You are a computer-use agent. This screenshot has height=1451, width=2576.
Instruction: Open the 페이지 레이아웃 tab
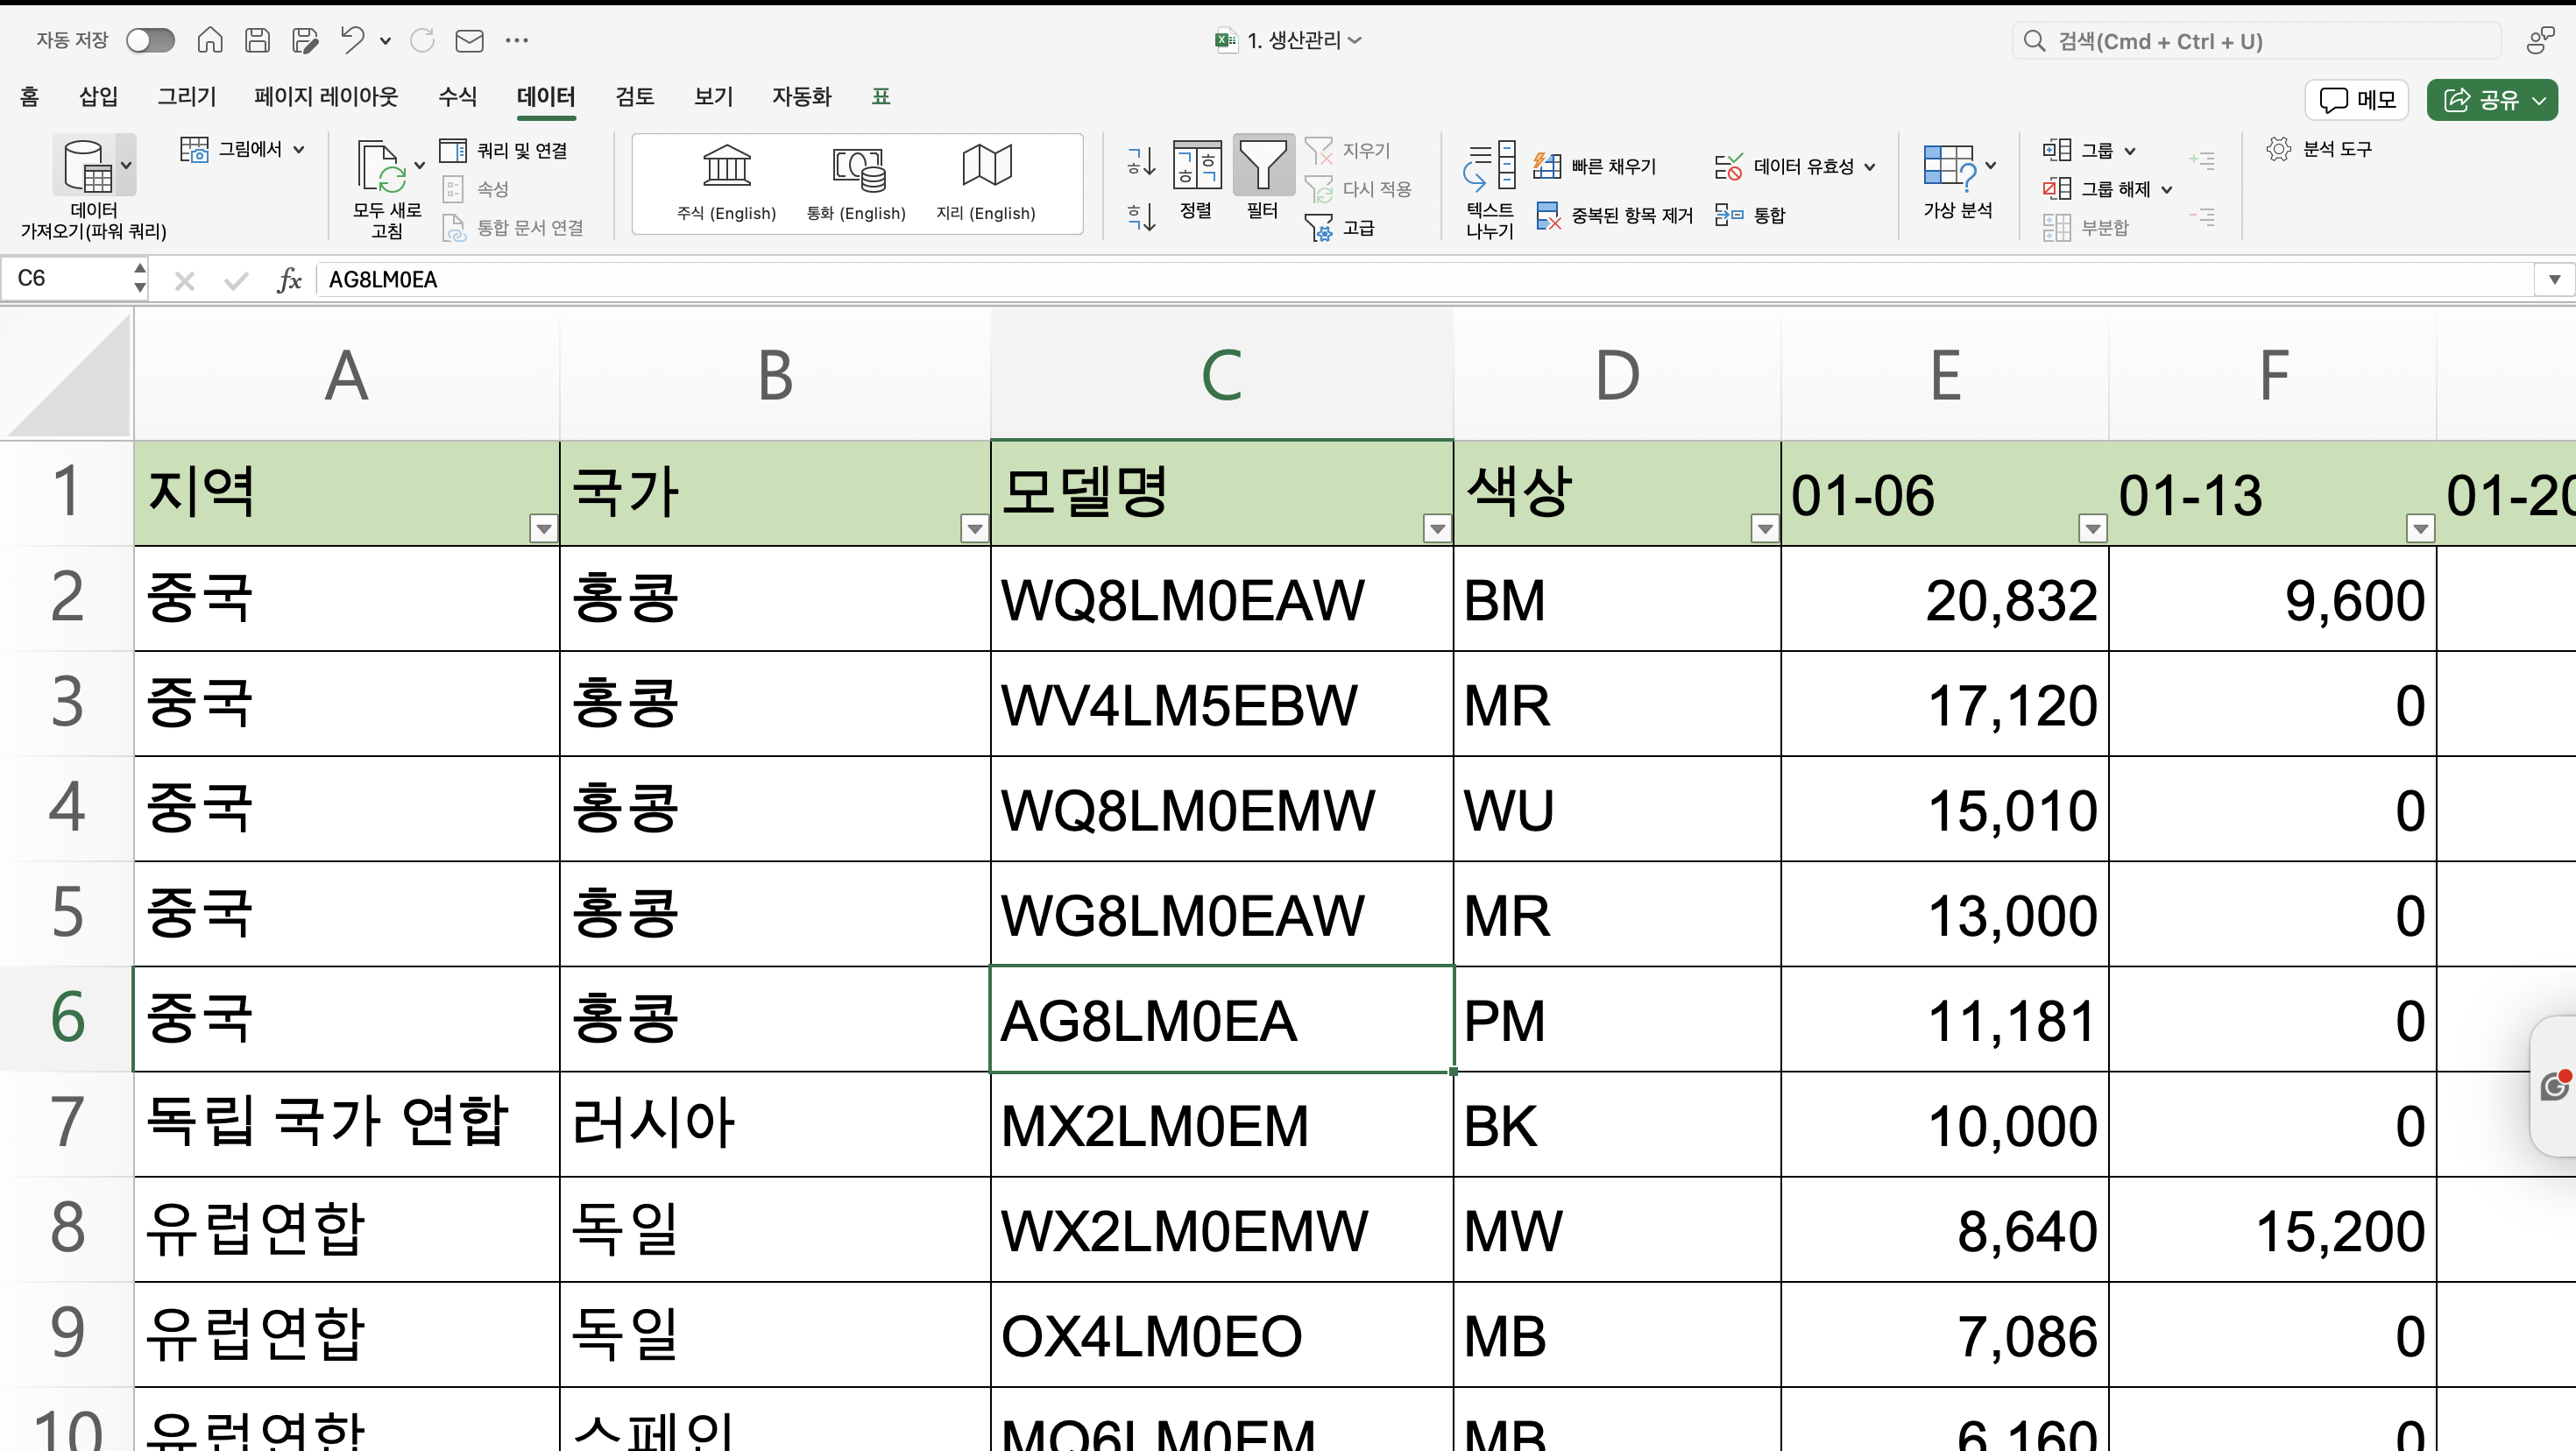click(326, 96)
